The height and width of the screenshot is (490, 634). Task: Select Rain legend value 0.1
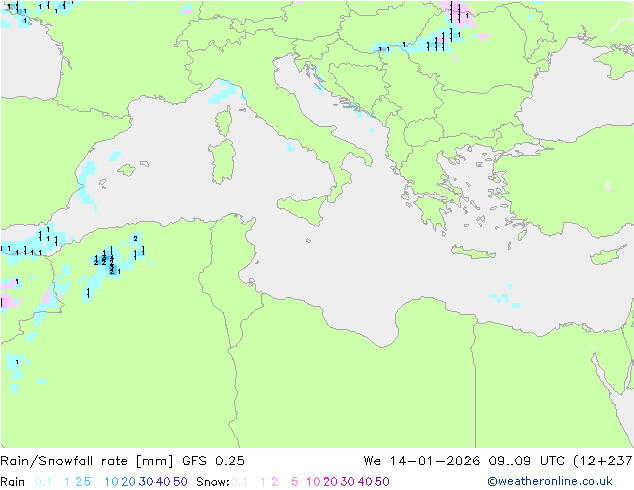[43, 482]
